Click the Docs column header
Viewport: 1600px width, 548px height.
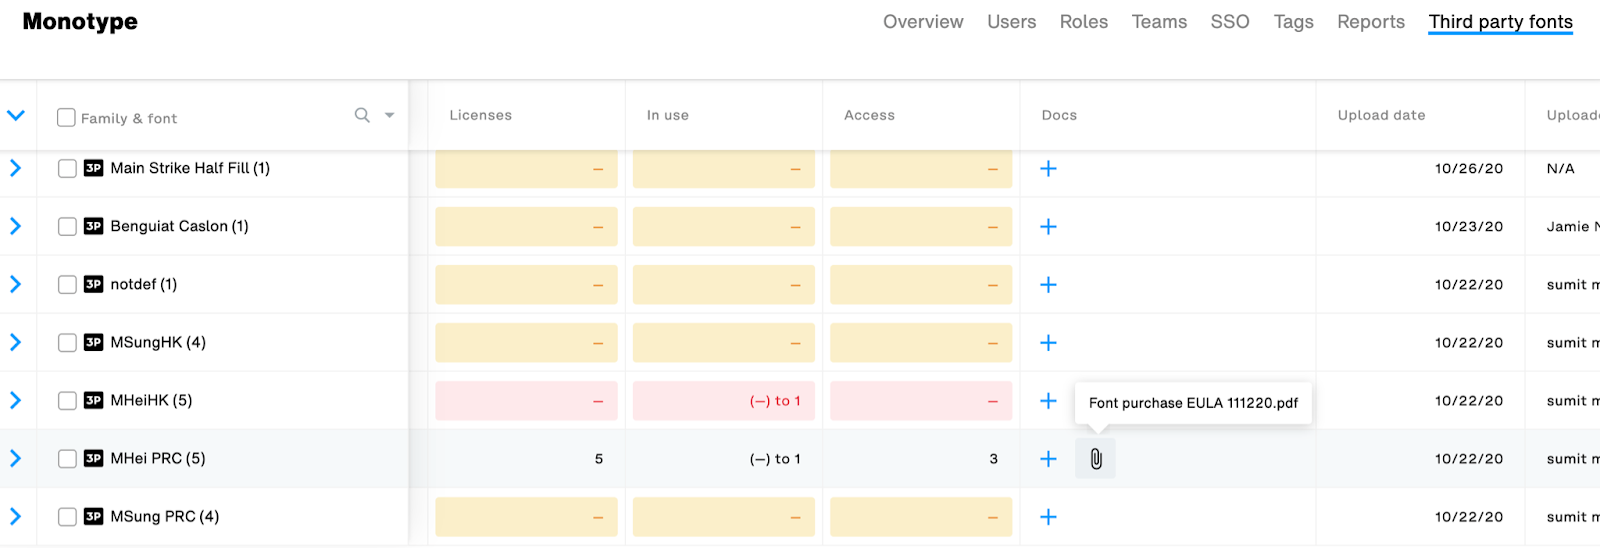[x=1059, y=115]
